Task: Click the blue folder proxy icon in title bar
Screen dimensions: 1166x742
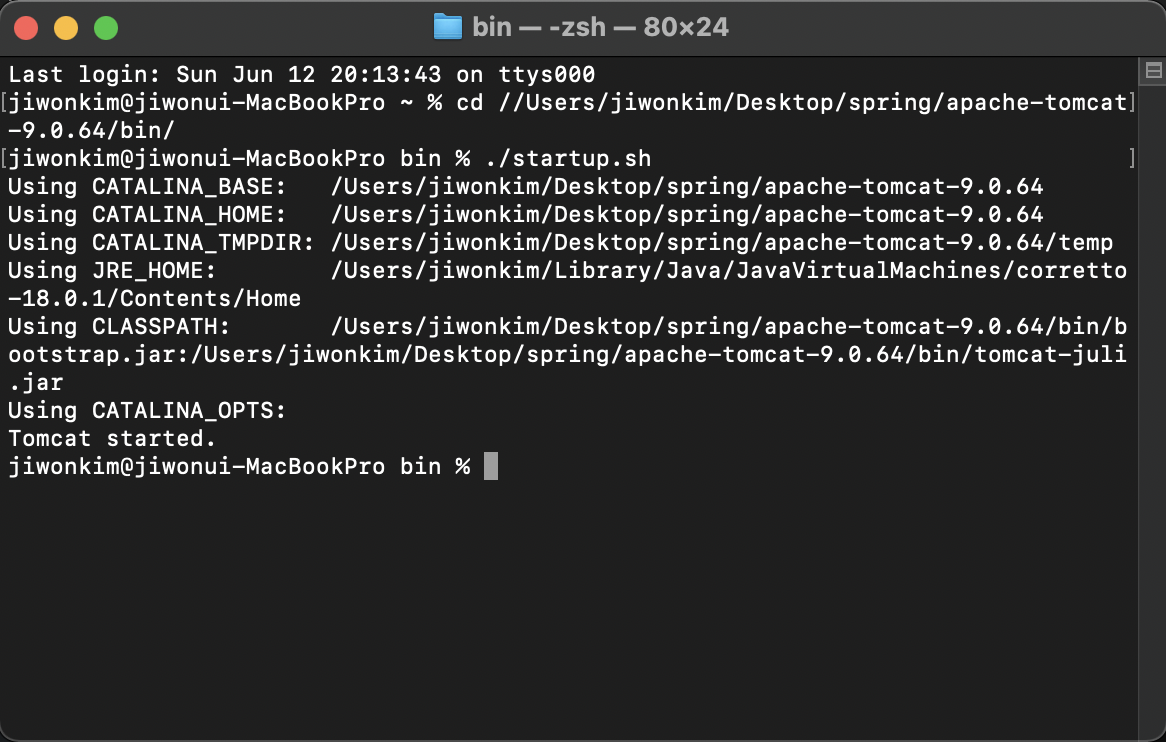Action: point(448,27)
